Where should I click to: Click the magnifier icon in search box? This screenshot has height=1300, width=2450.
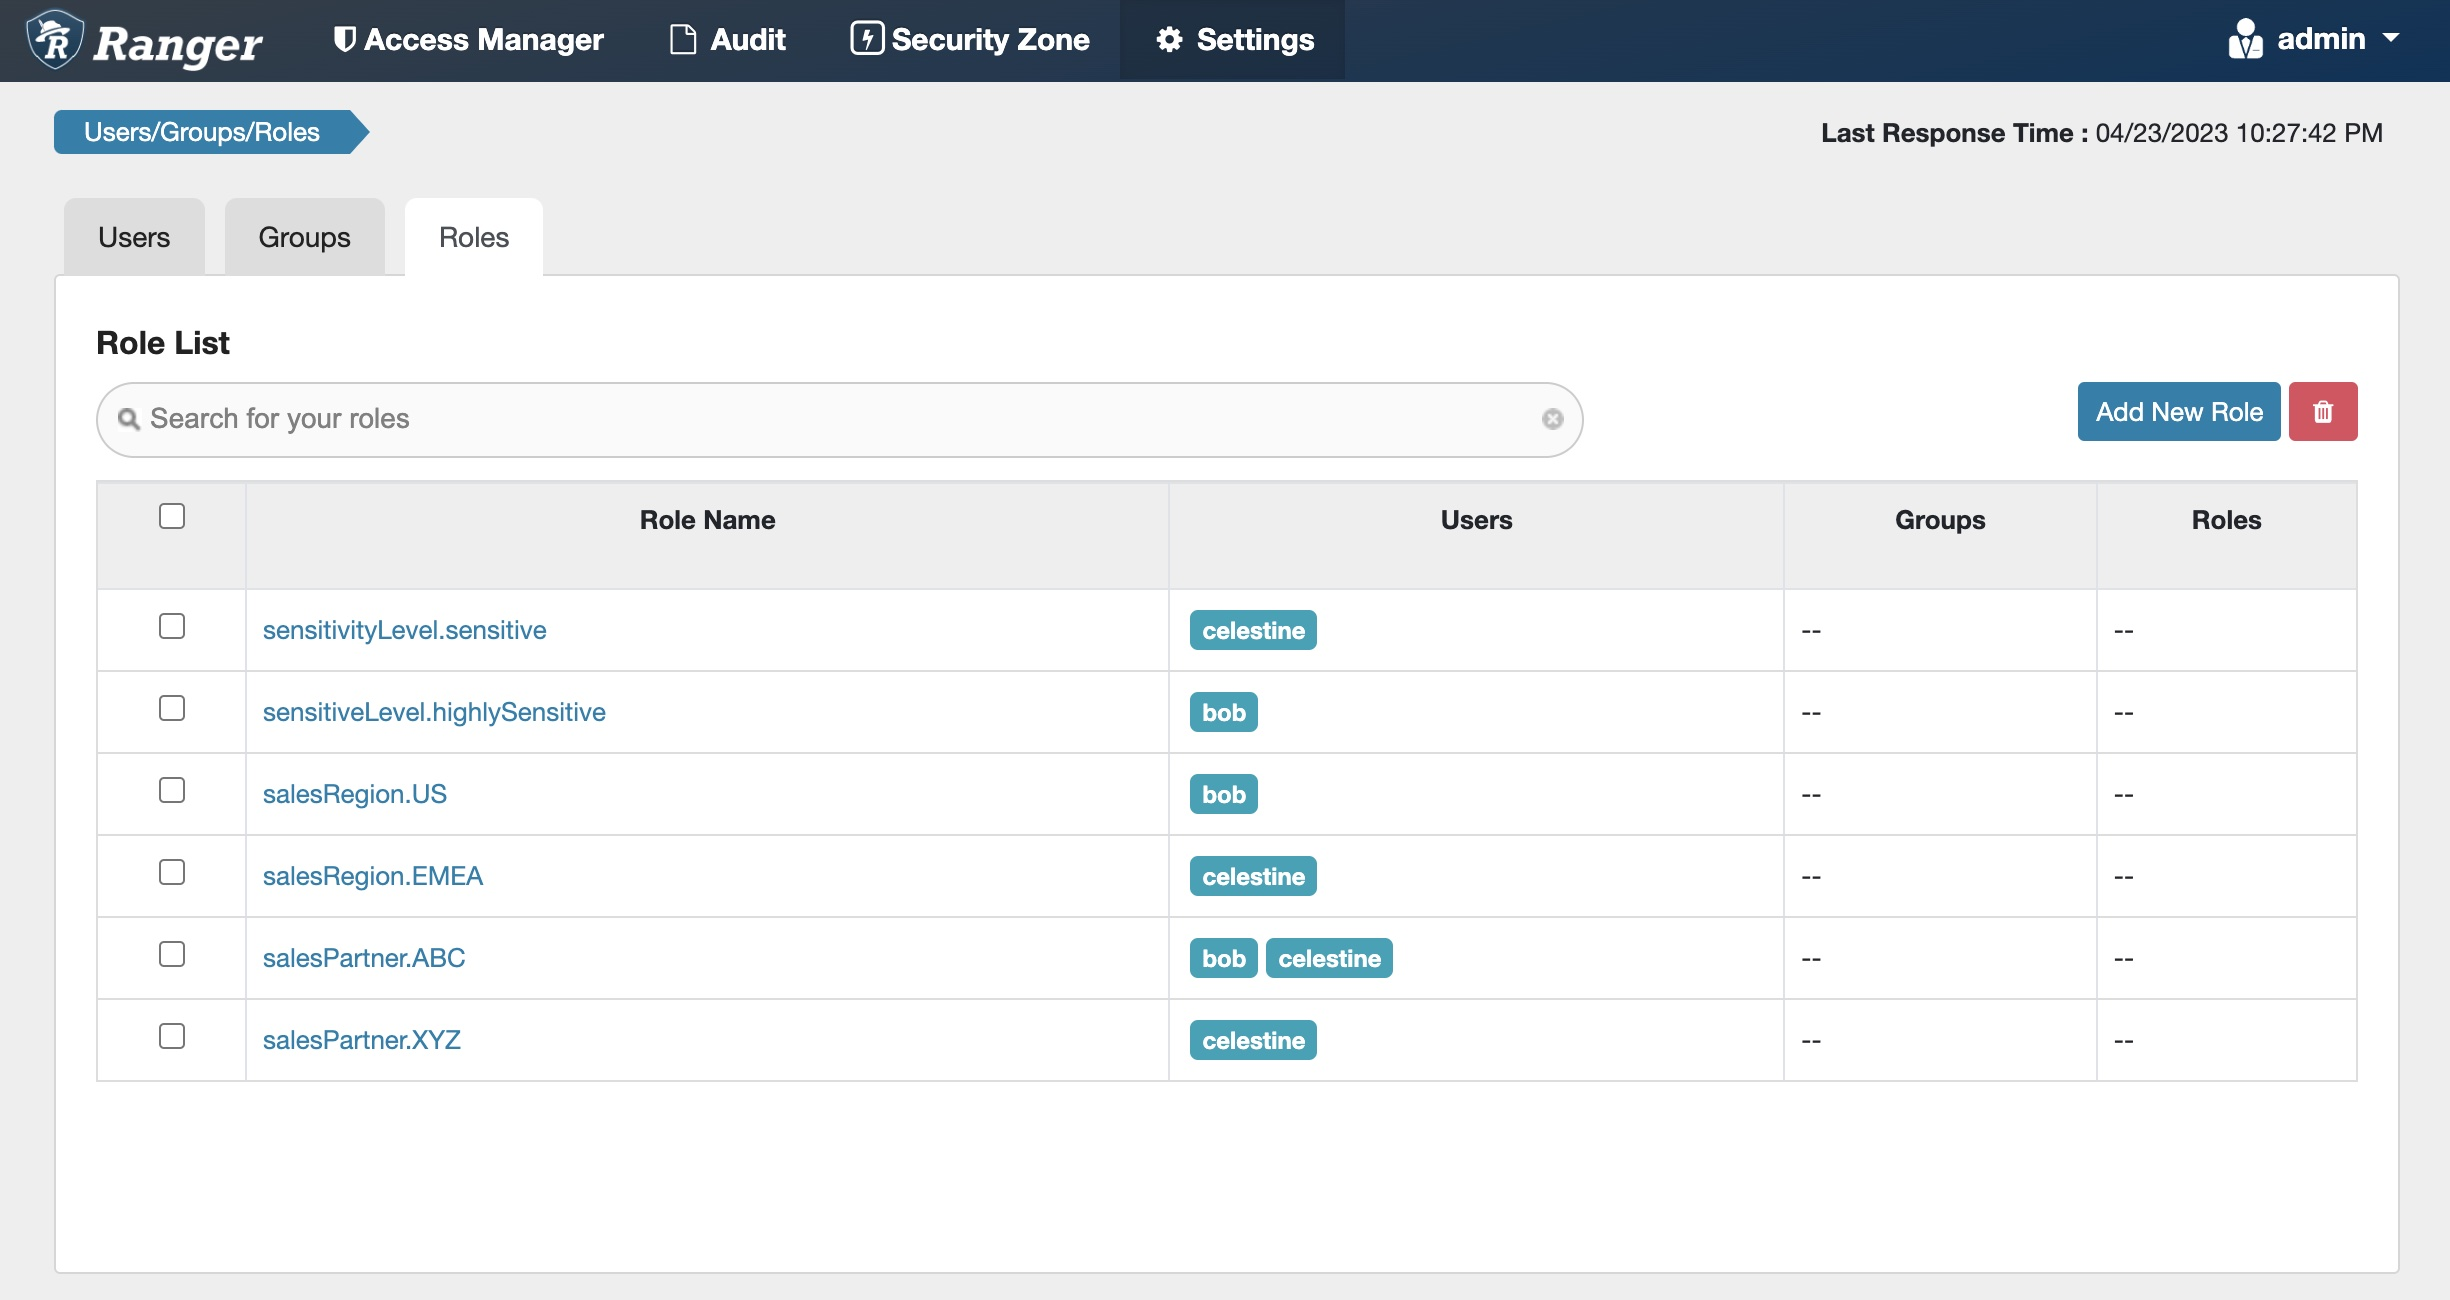(x=129, y=419)
